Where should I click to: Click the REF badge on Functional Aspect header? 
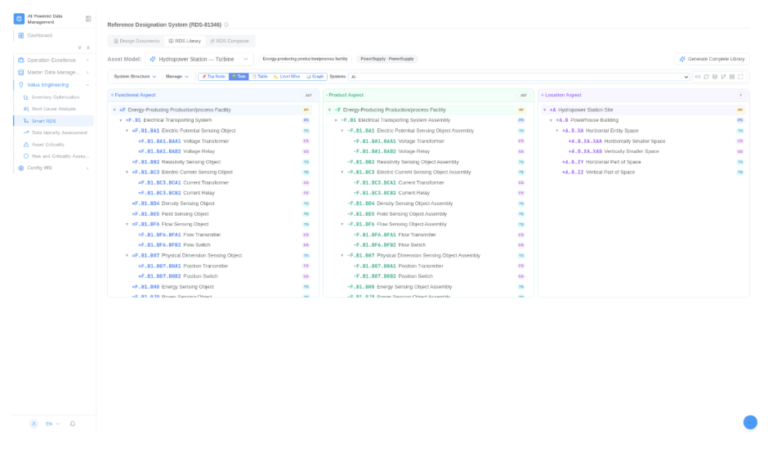pos(309,95)
